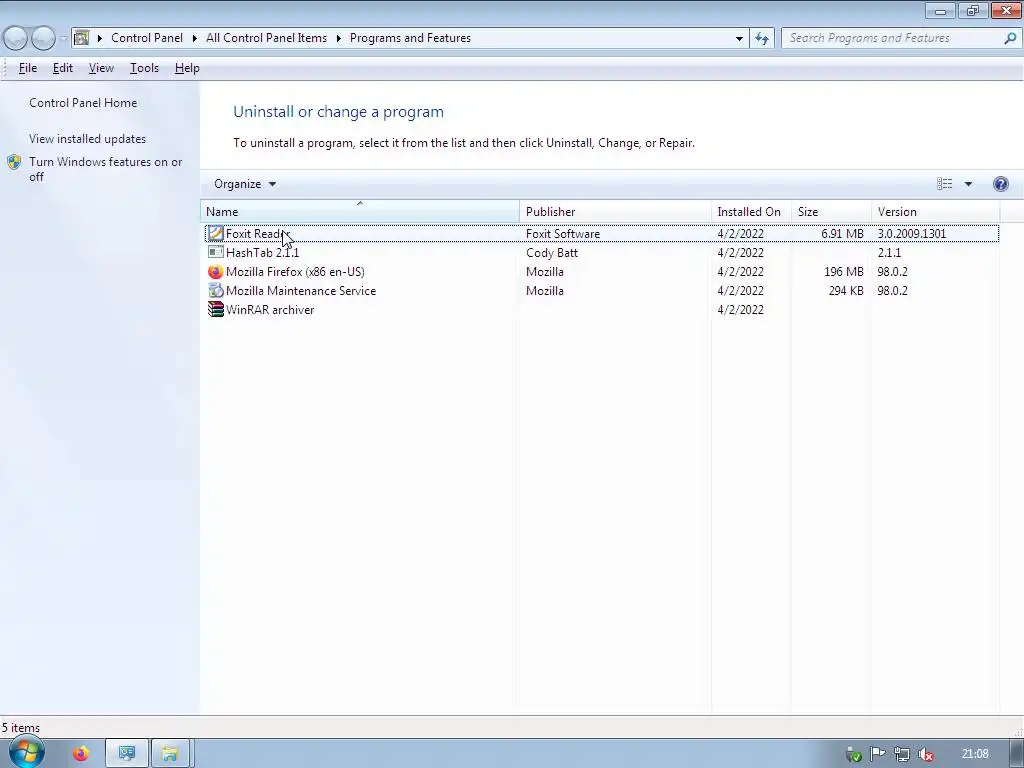Sort by the Installed On column header
1024x768 pixels.
point(751,212)
